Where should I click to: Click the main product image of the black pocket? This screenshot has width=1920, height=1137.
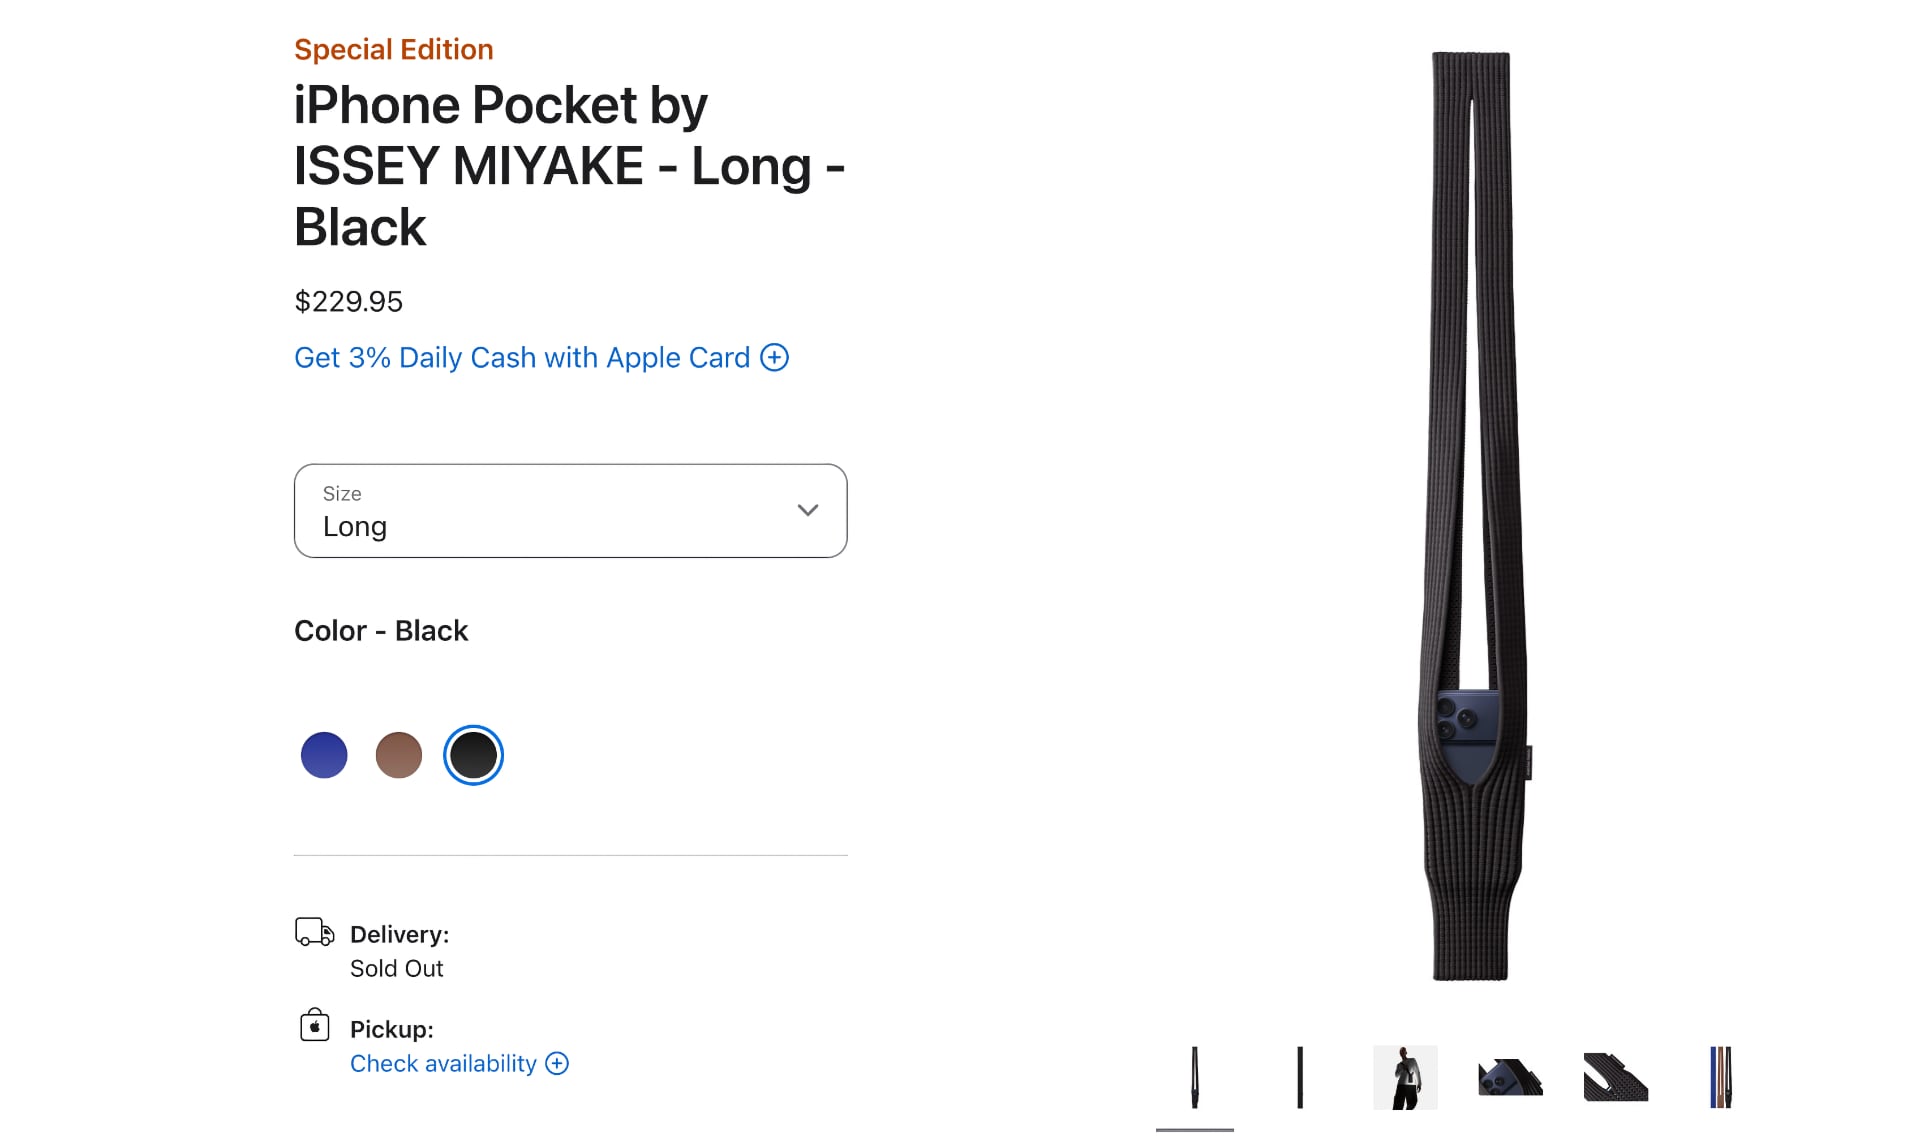tap(1470, 510)
